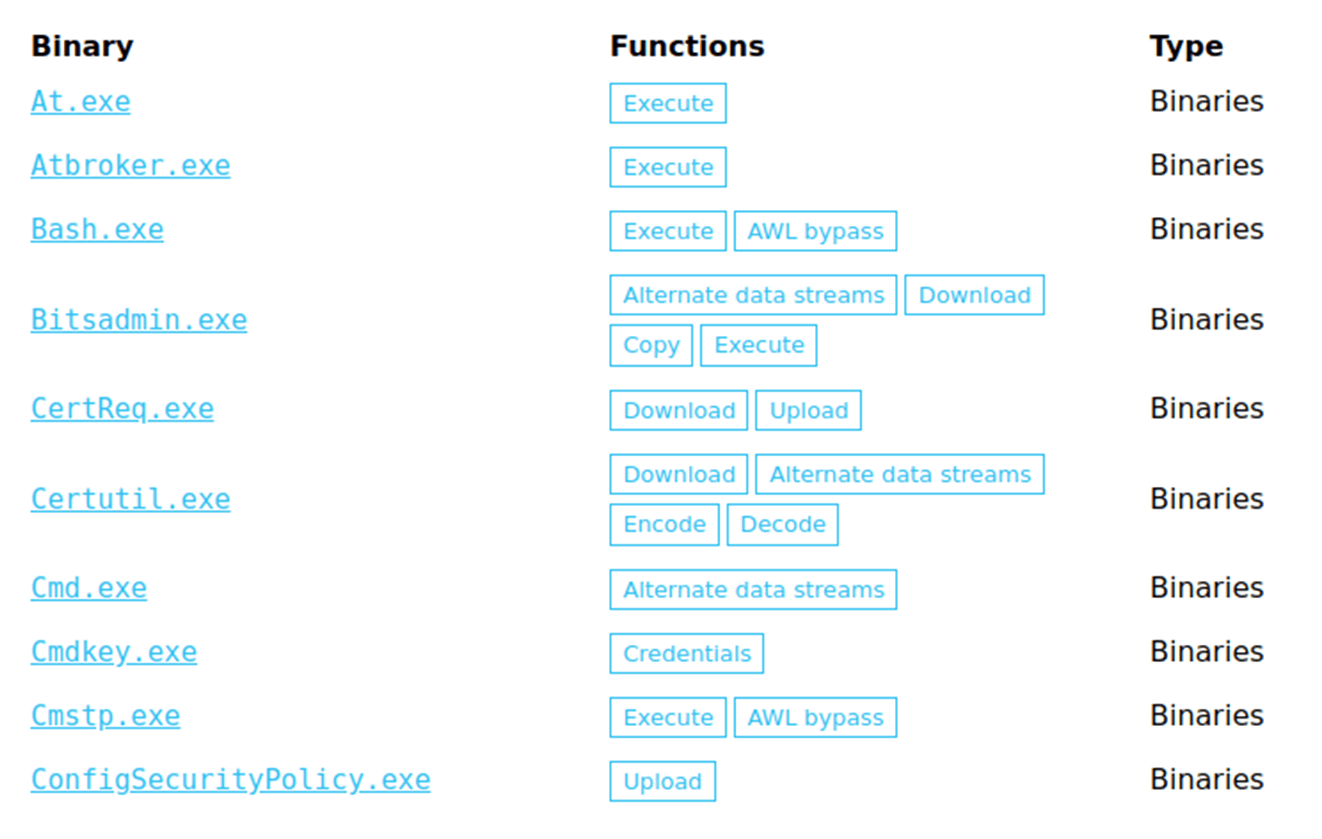Open the Atbroker.exe link

pyautogui.click(x=130, y=166)
